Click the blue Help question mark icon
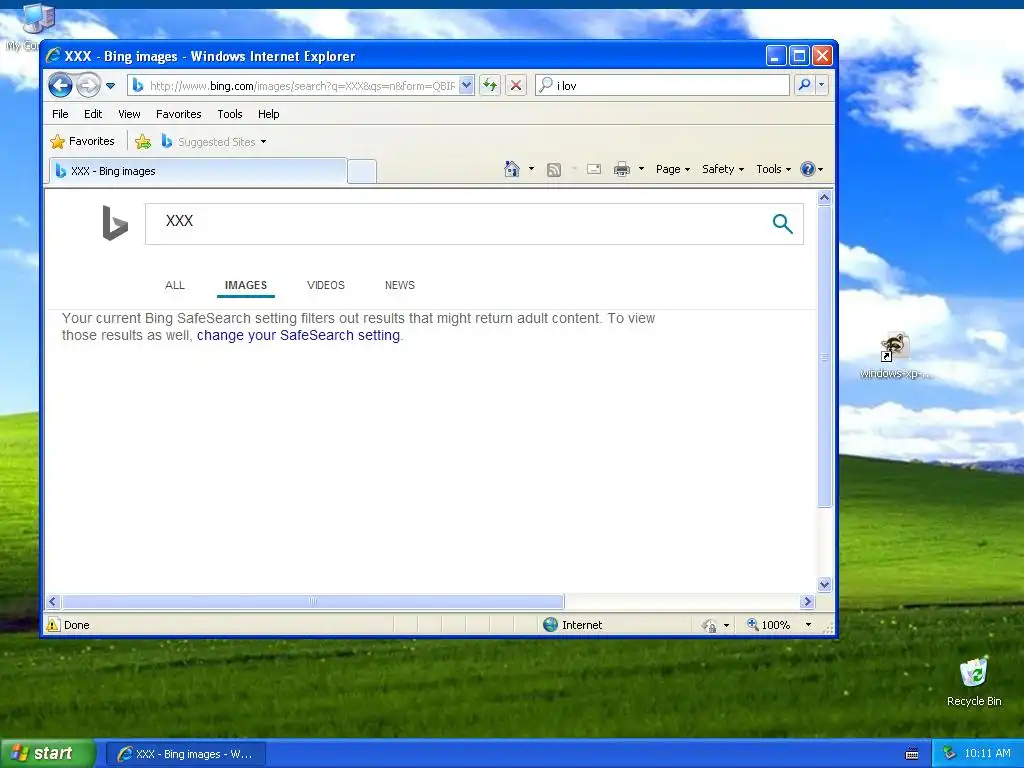 click(808, 169)
